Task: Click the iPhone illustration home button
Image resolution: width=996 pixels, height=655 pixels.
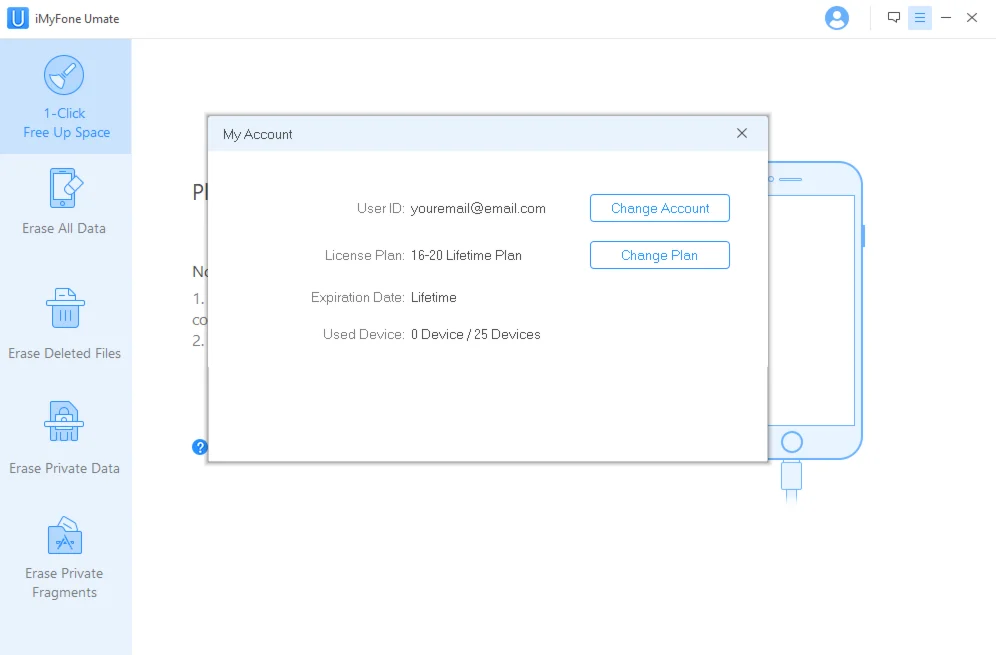Action: (791, 442)
